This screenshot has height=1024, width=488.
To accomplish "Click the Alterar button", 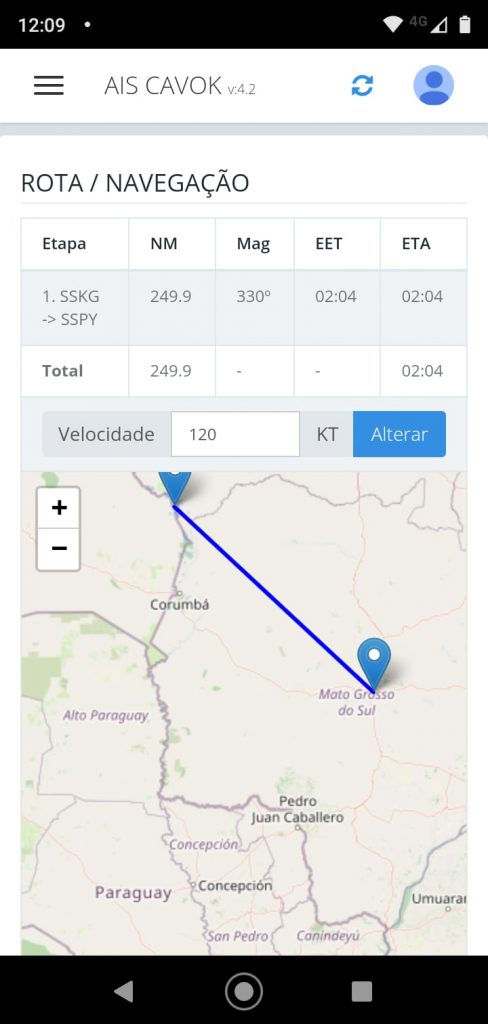I will [x=399, y=434].
